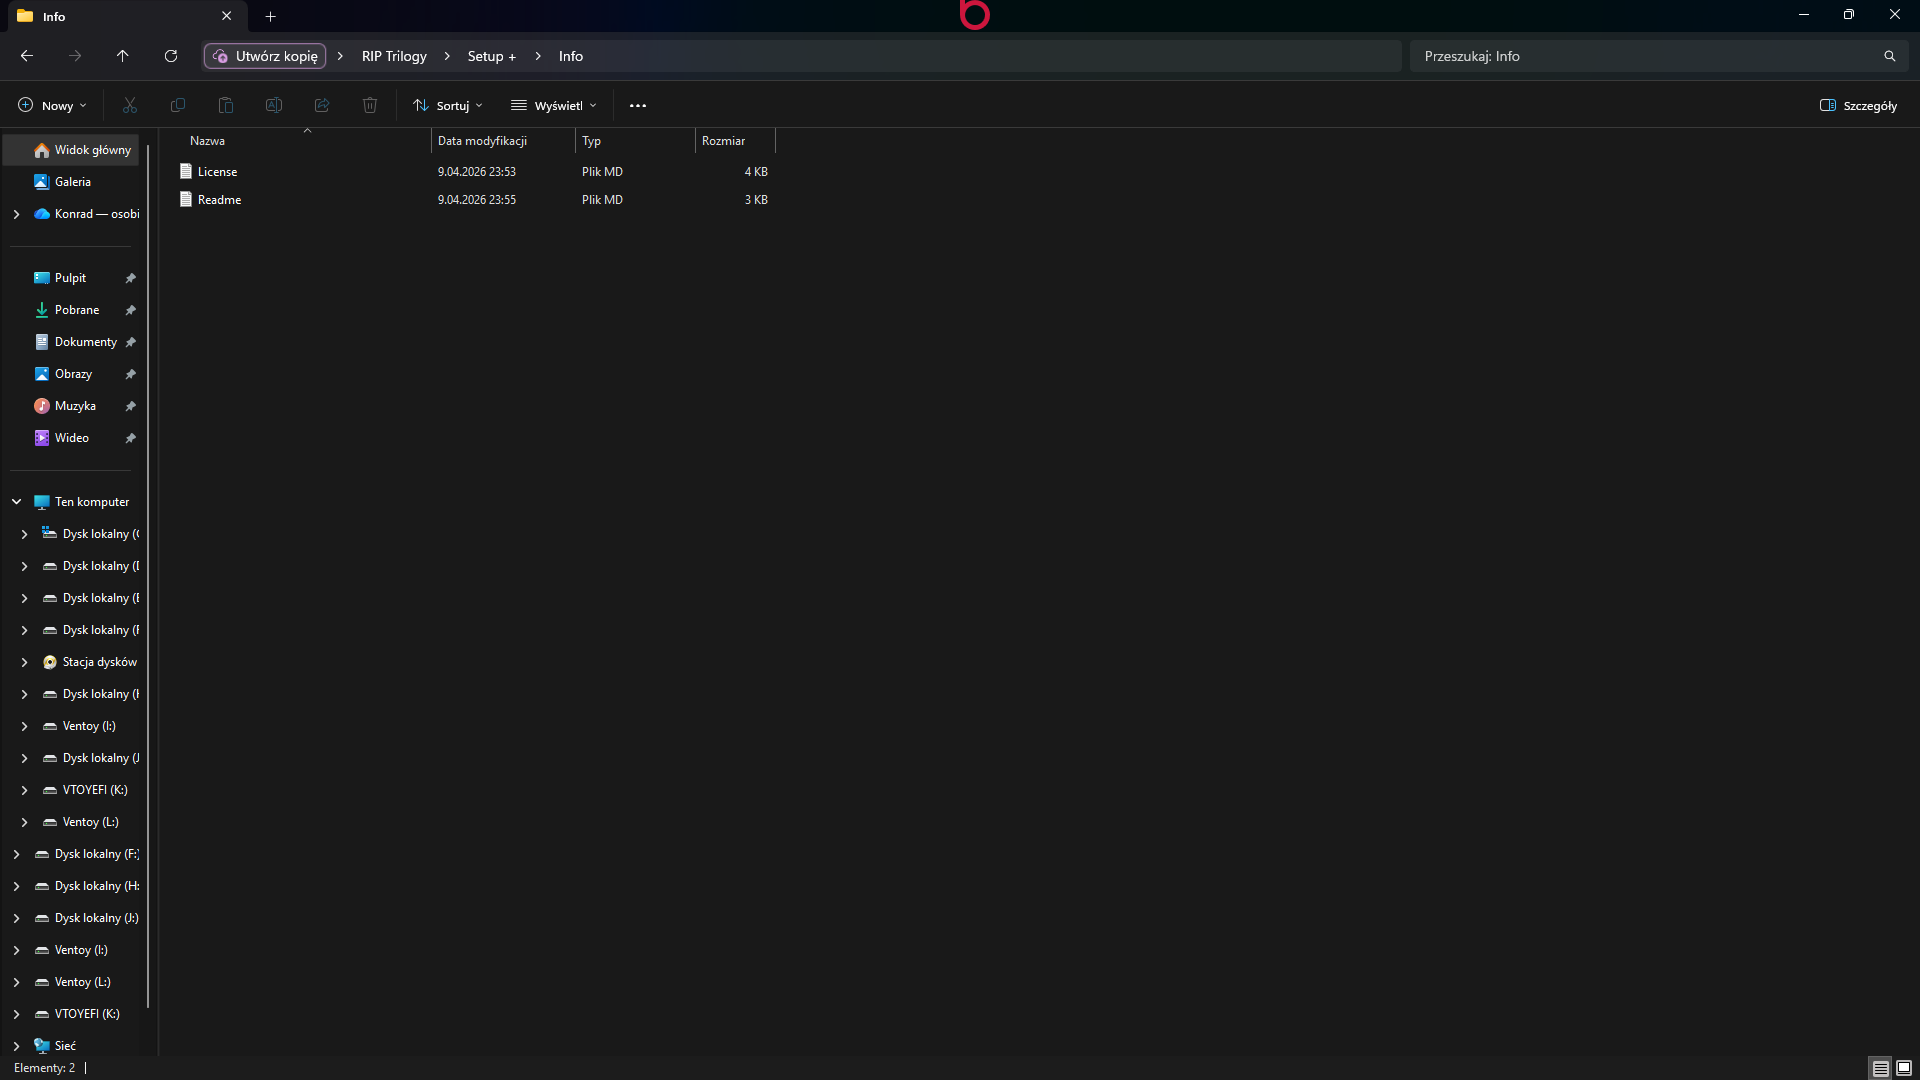Expand the Sieć network node
This screenshot has height=1080, width=1920.
click(x=17, y=1046)
